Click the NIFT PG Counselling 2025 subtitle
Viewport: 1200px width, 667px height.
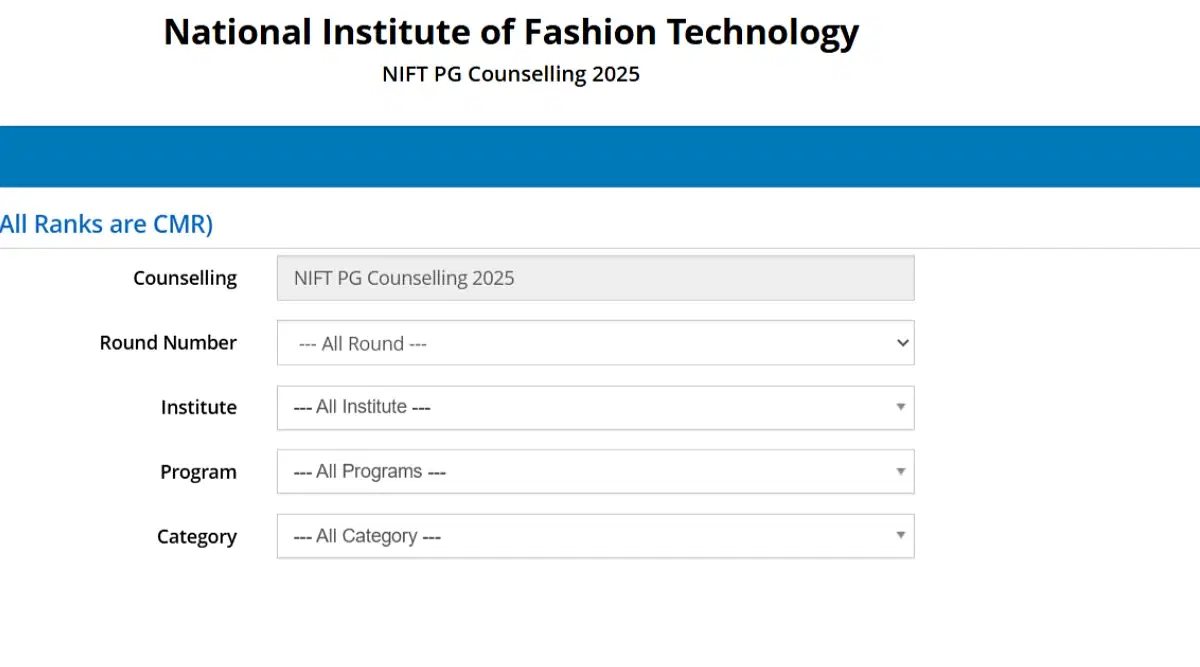coord(511,74)
